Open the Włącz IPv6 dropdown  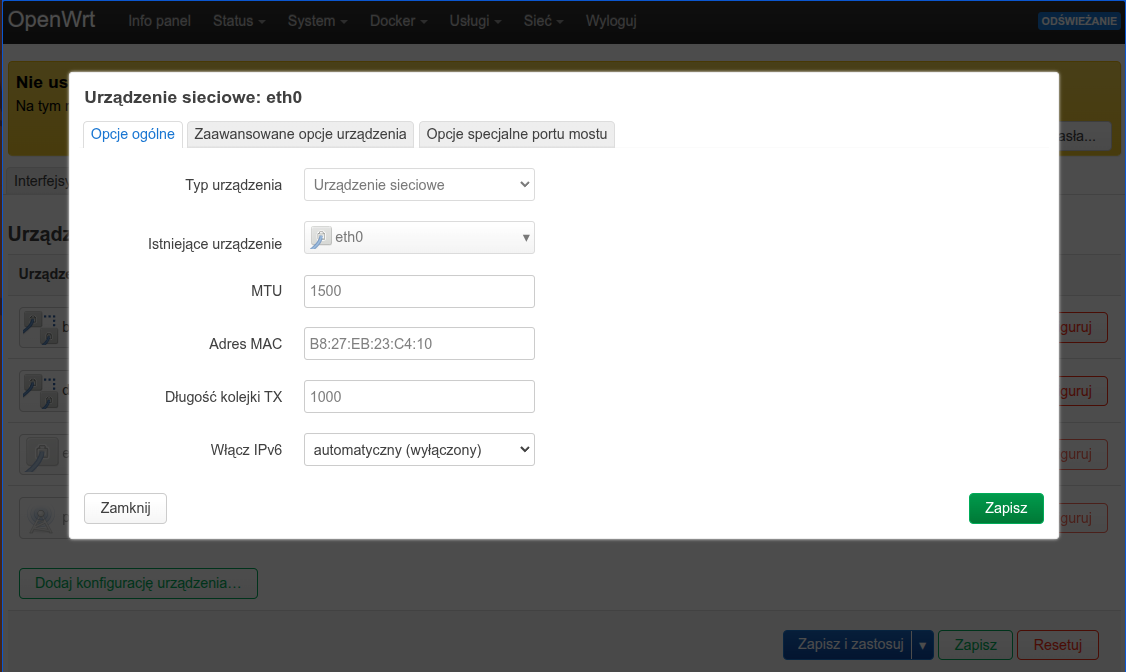tap(419, 450)
